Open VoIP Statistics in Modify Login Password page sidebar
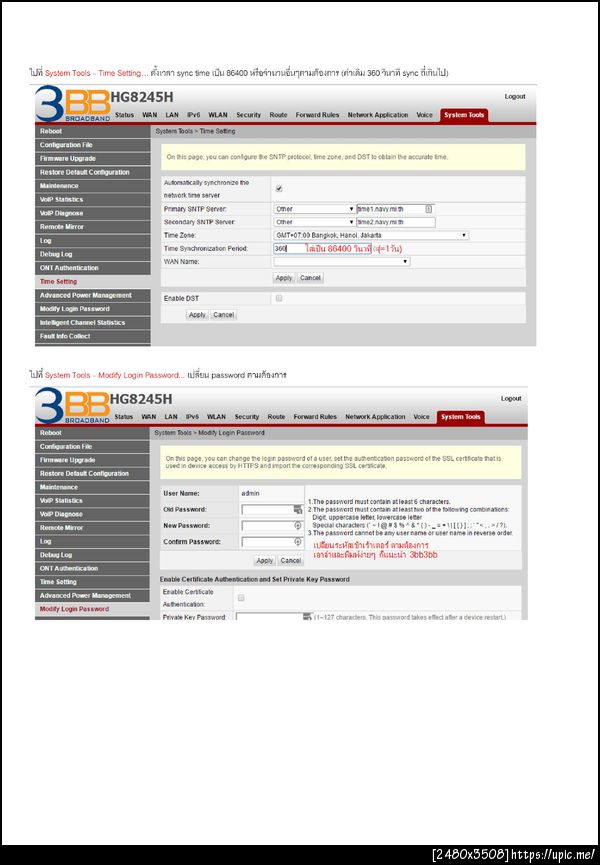Screen dimensions: 600x865 (92, 501)
